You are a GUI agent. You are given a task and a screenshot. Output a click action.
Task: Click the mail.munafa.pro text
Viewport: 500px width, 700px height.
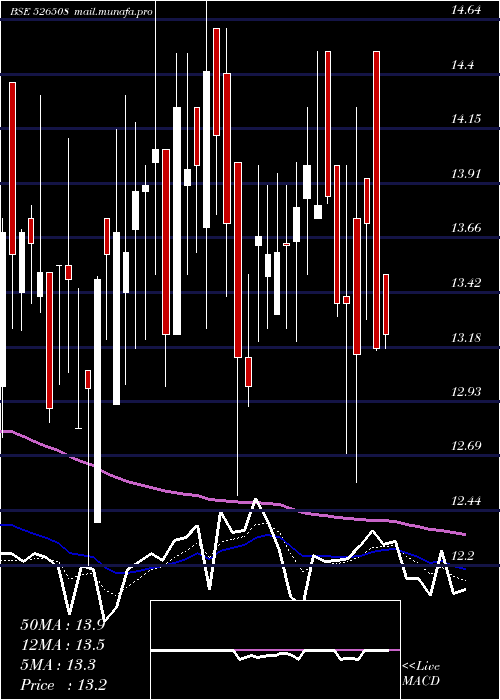pyautogui.click(x=113, y=12)
